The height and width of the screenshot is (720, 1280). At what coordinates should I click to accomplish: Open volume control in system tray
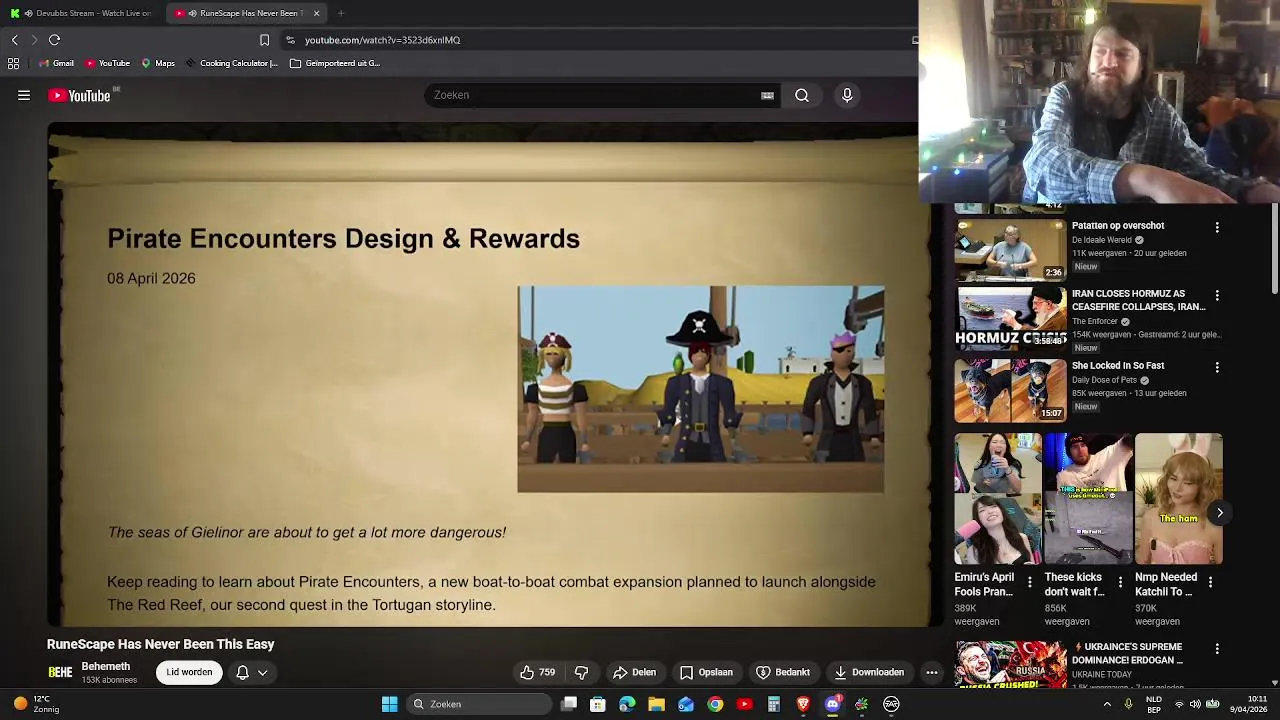coord(1195,704)
